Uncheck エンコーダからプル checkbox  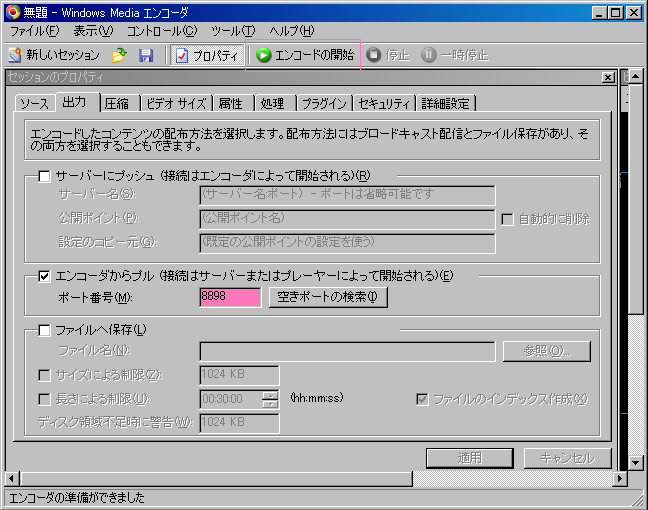(44, 276)
